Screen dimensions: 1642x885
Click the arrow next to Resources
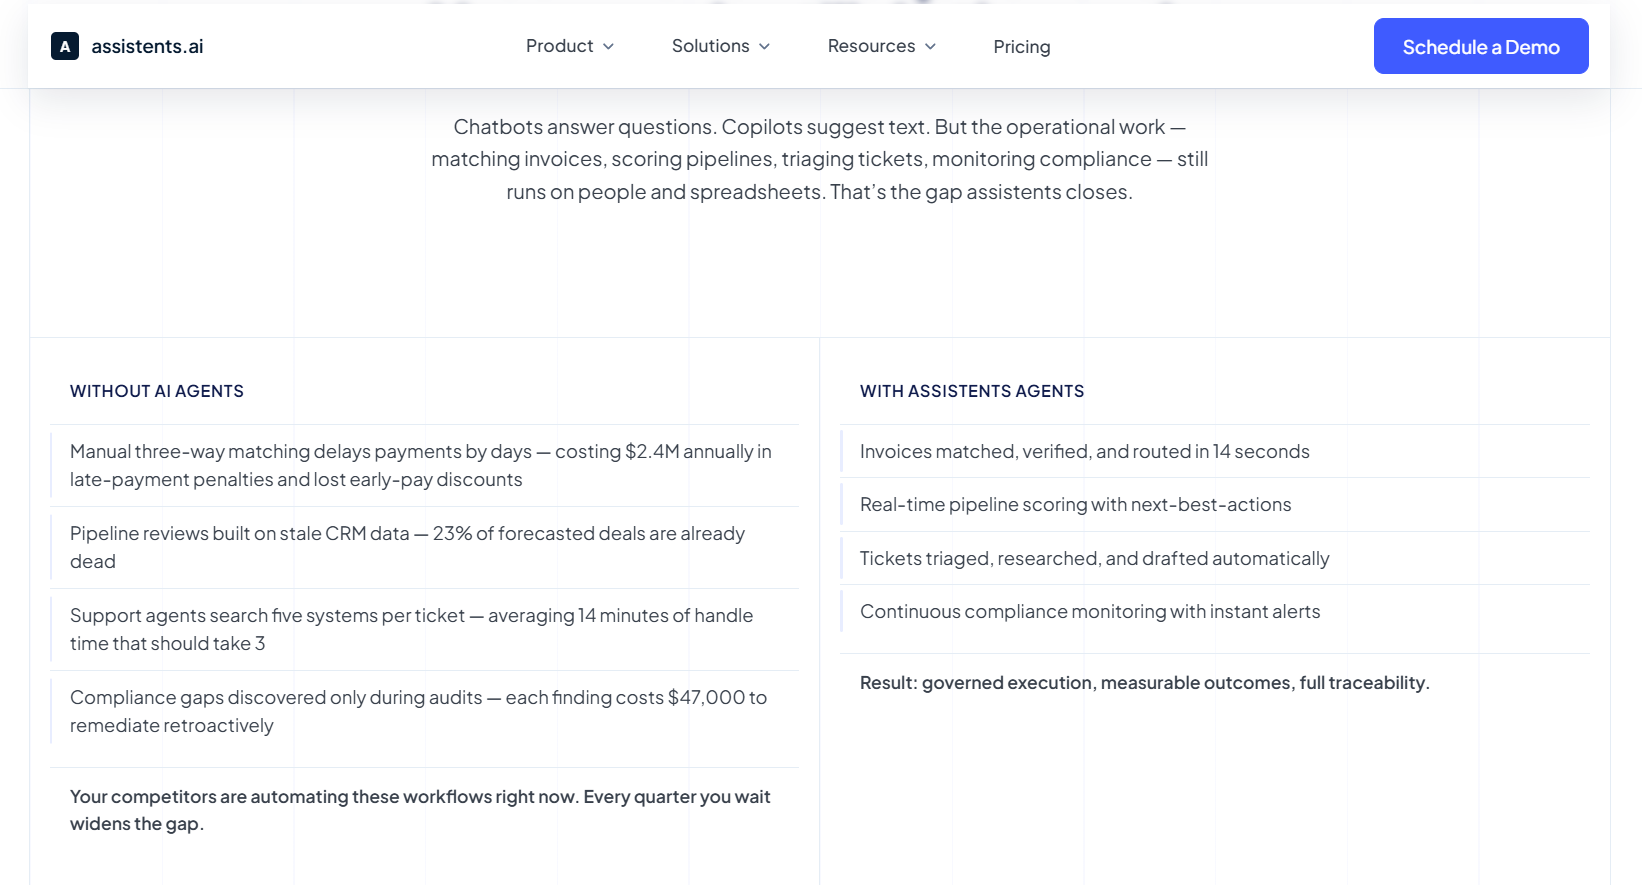click(930, 47)
